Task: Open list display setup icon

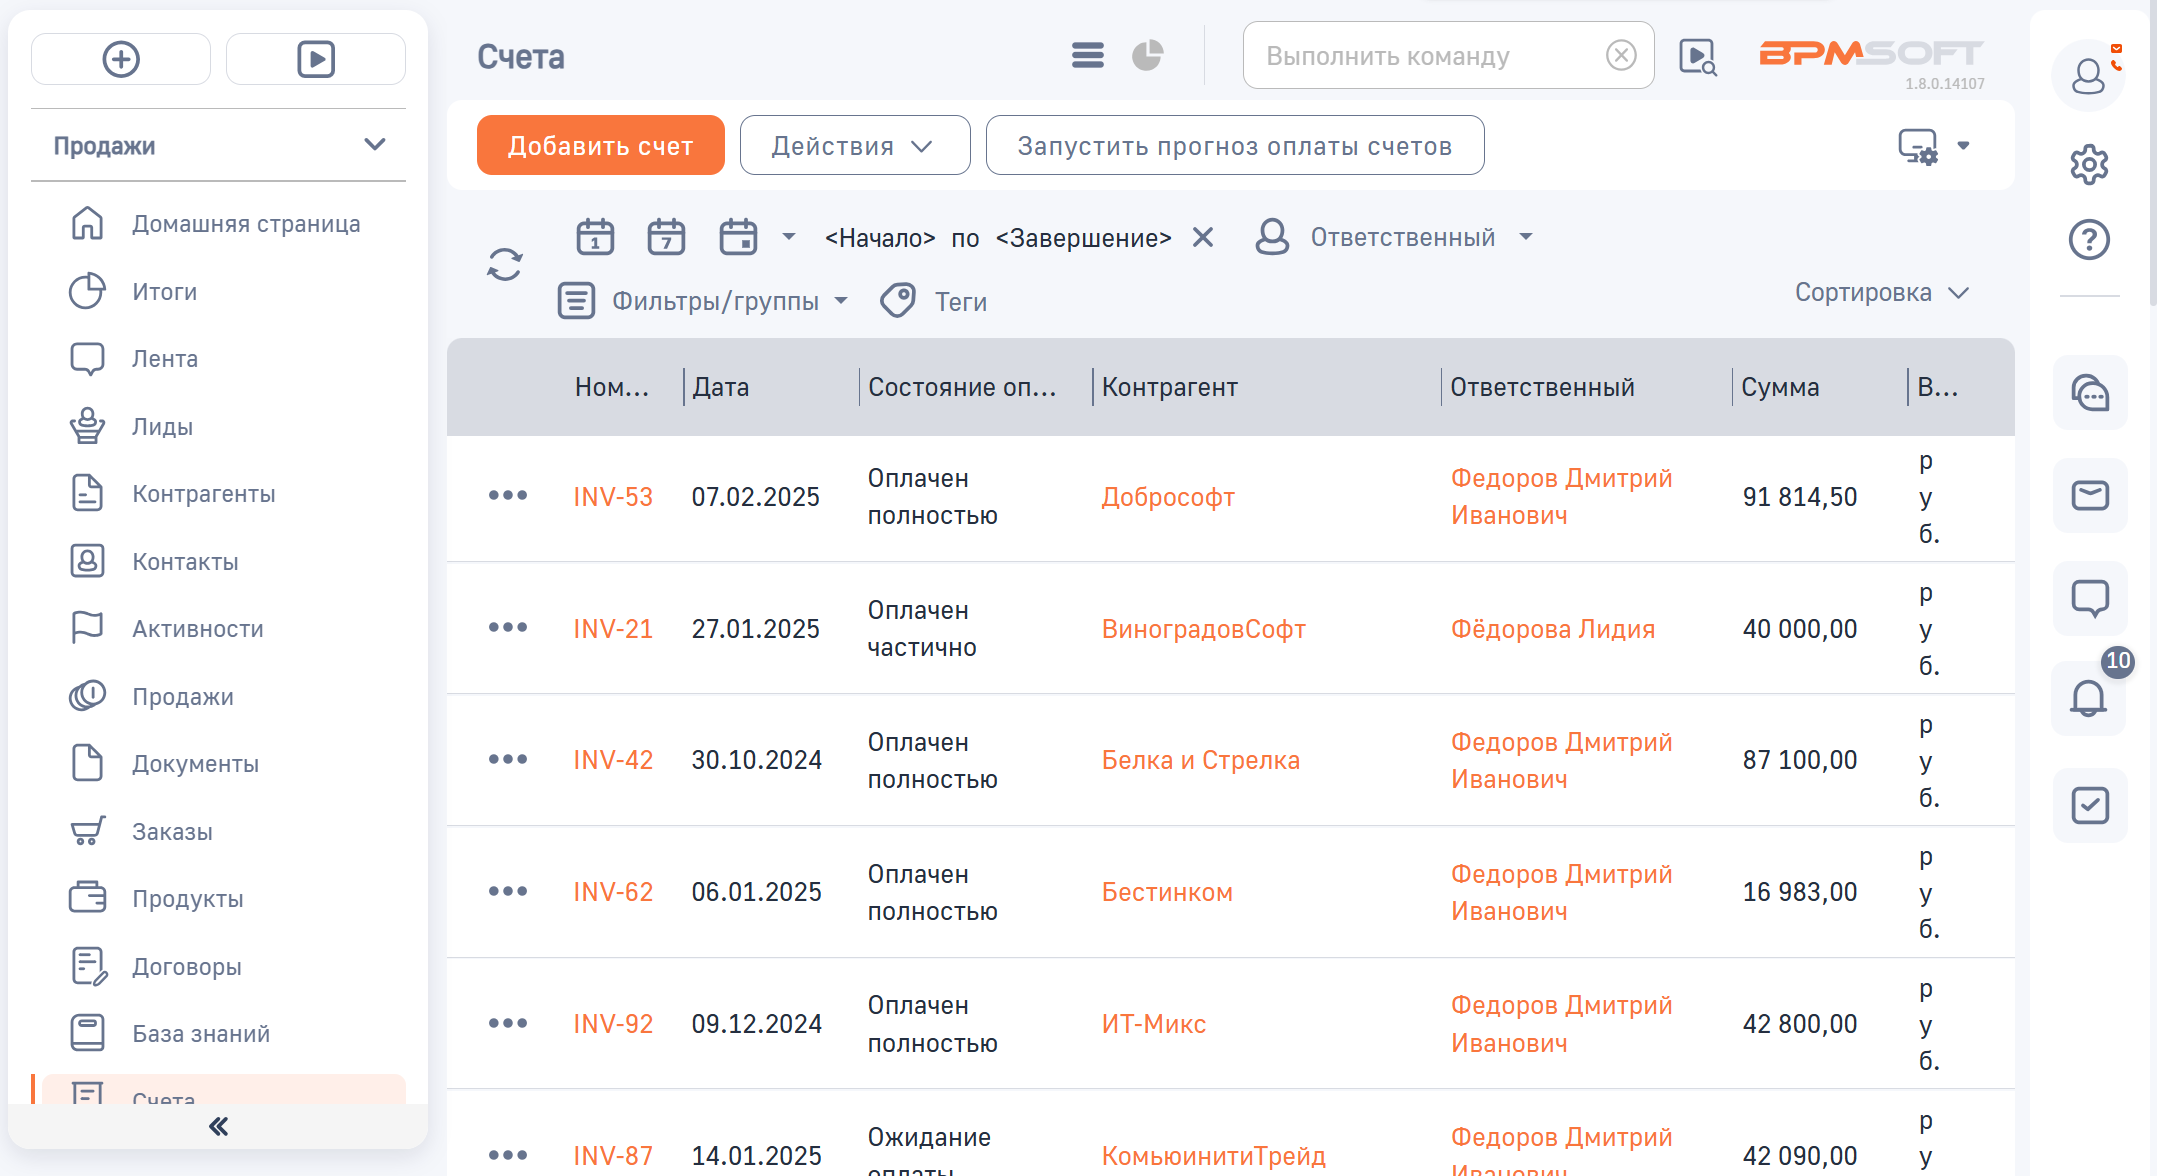Action: pyautogui.click(x=1917, y=145)
